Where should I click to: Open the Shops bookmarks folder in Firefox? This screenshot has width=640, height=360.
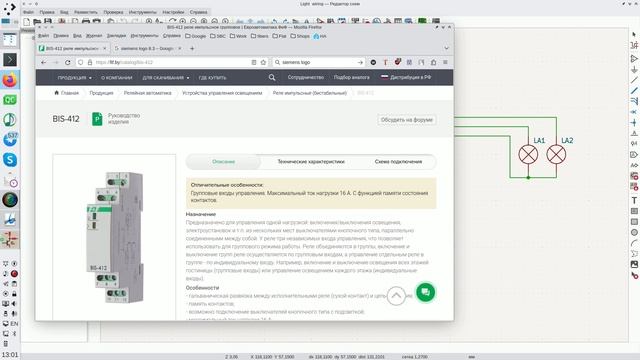tap(300, 36)
